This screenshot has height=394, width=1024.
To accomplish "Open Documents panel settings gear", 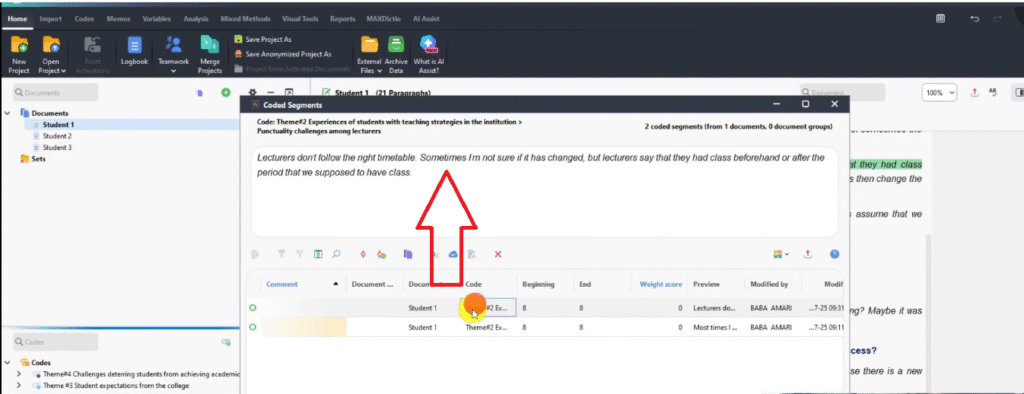I will (253, 93).
